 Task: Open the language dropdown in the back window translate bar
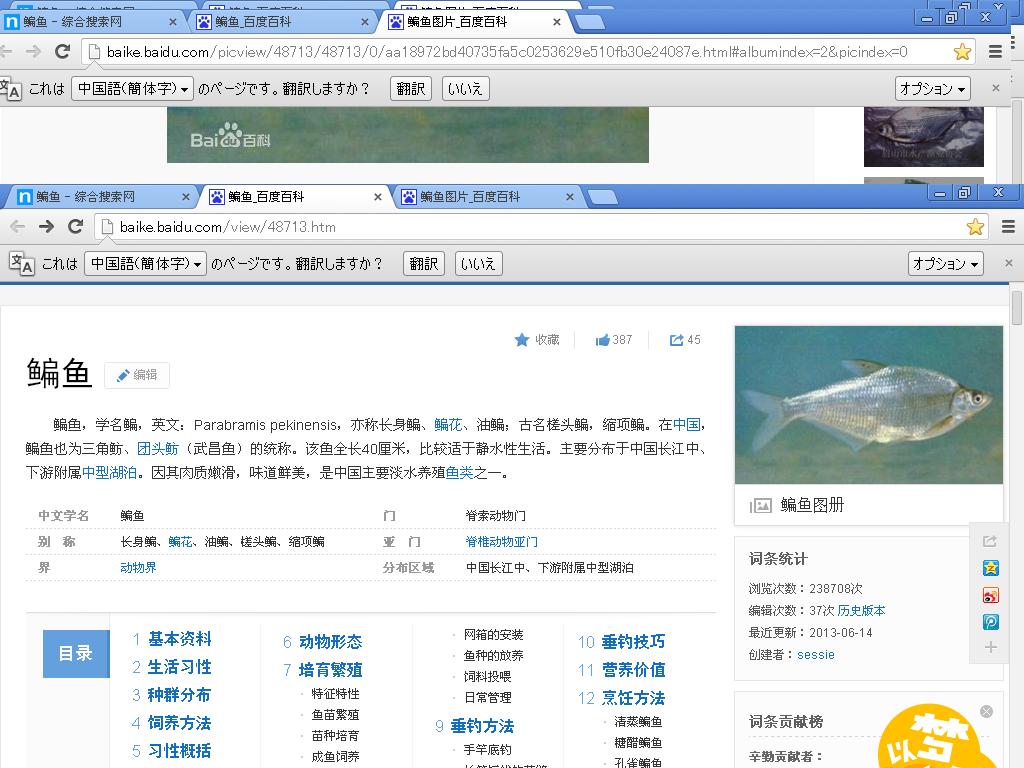(133, 89)
